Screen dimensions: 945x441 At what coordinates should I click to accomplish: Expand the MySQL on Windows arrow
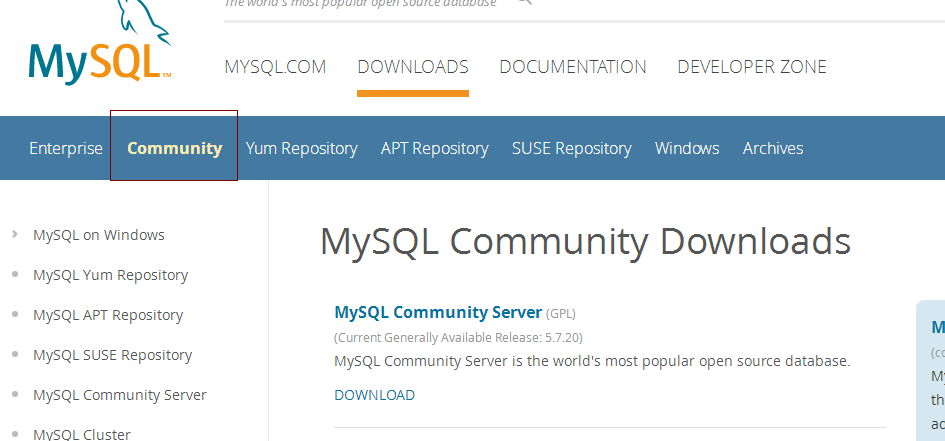tap(15, 234)
